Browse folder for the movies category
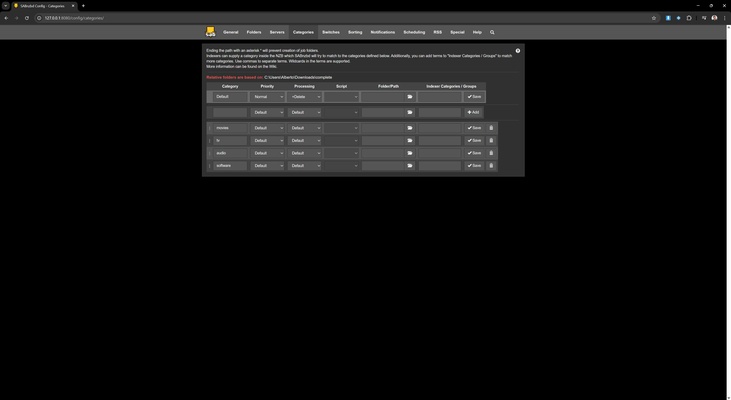731x400 pixels. point(410,128)
